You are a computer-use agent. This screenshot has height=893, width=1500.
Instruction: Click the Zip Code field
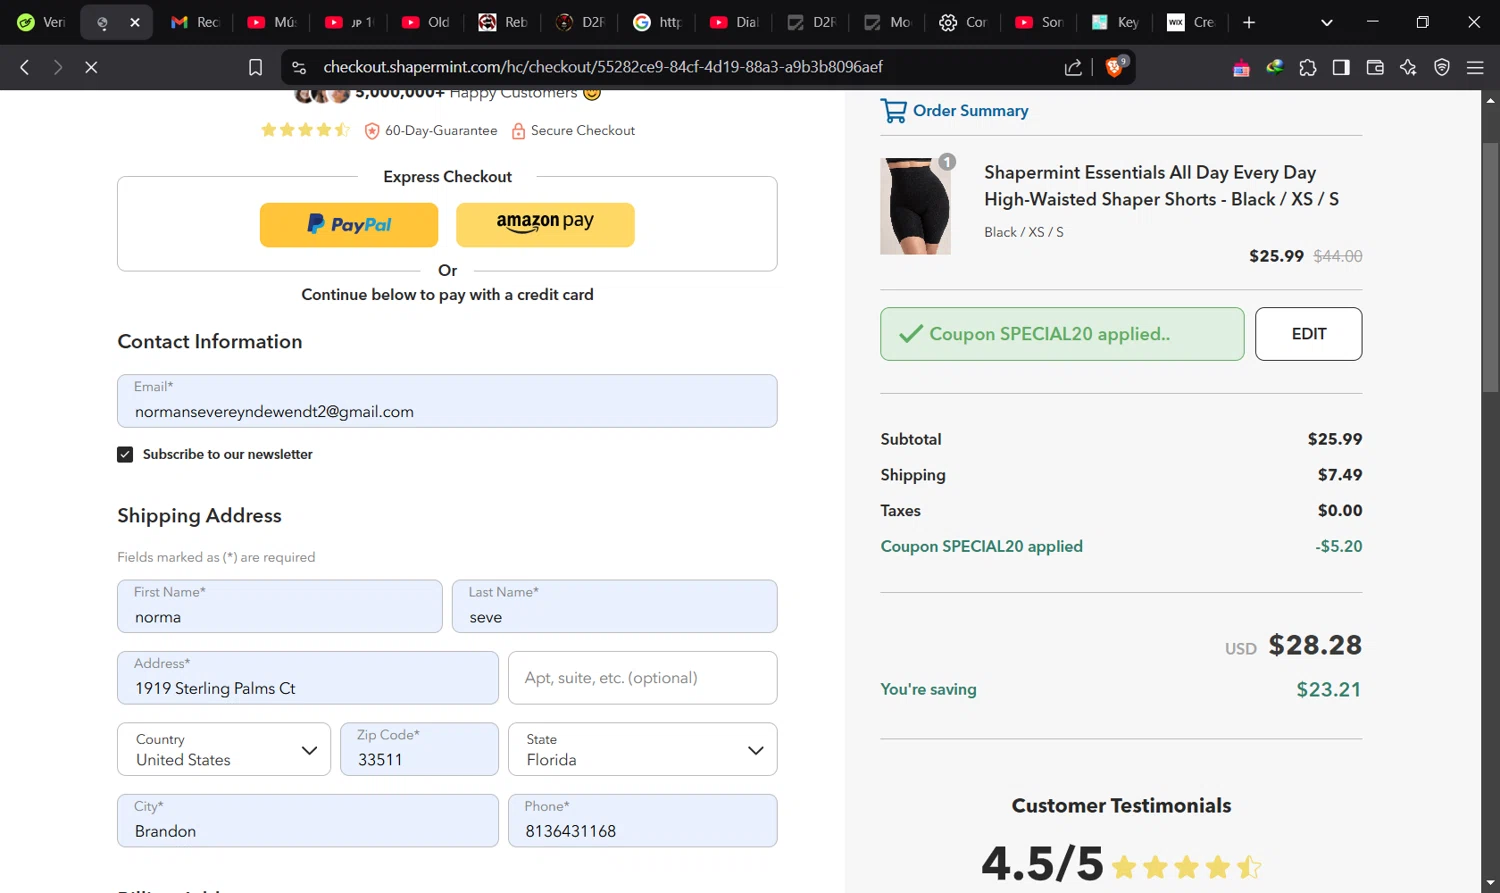tap(419, 749)
